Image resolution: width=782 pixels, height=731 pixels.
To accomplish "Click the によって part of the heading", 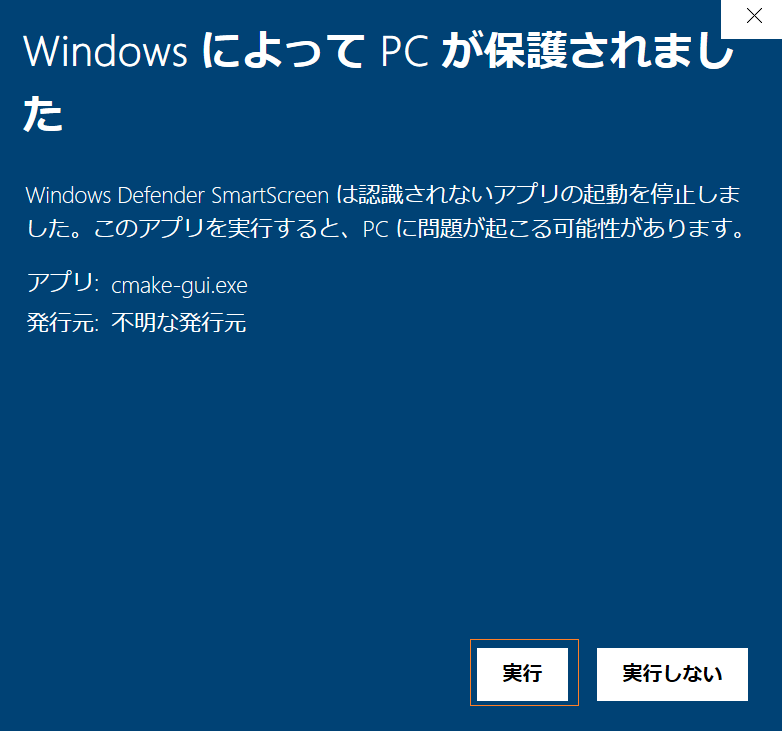I will (x=282, y=51).
